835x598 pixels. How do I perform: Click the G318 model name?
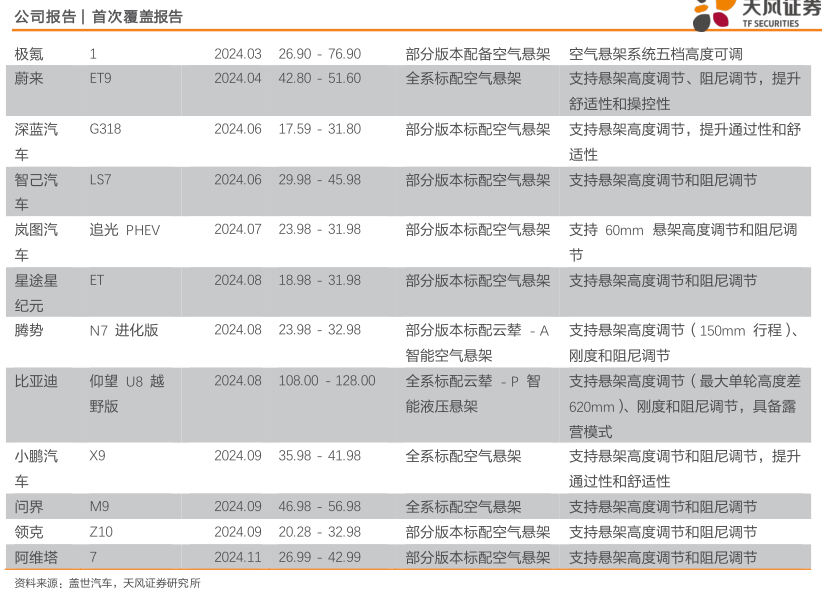pyautogui.click(x=105, y=130)
